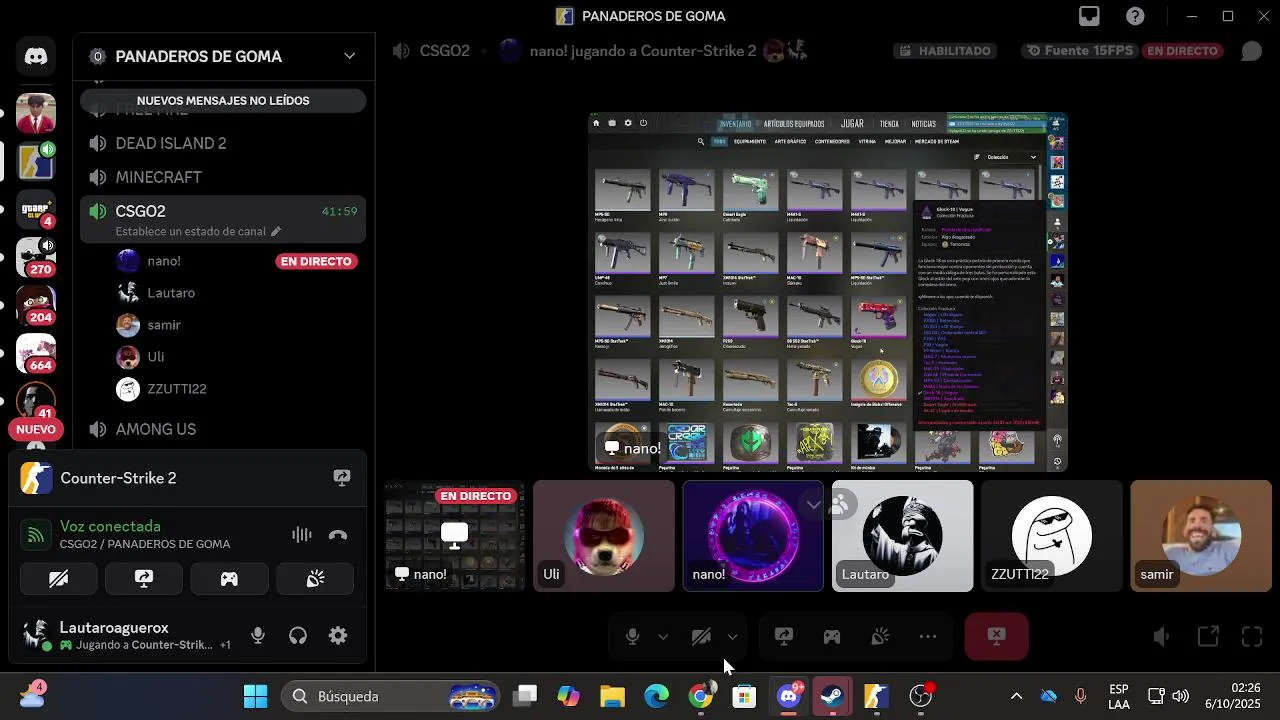Click the red disconnect call button

996,636
